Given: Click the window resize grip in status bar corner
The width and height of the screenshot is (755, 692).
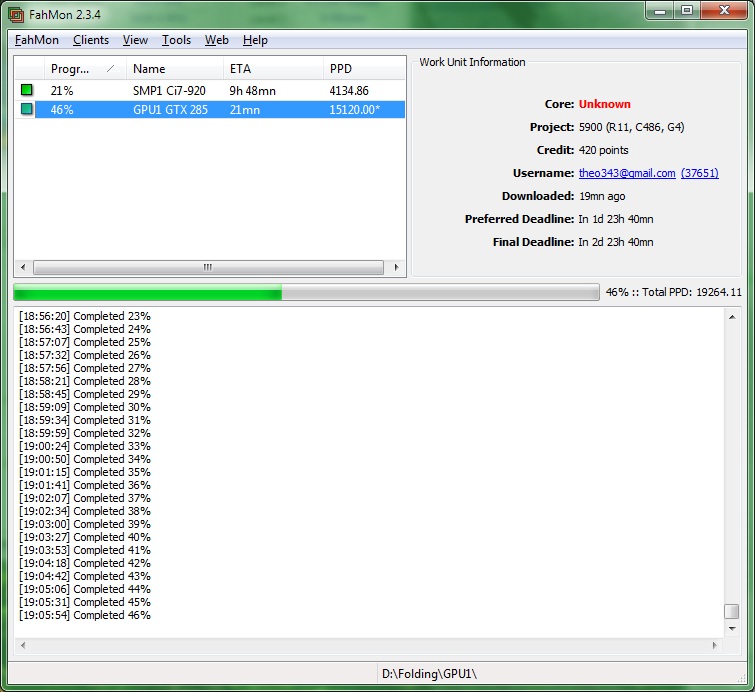Looking at the screenshot, I should (742, 678).
